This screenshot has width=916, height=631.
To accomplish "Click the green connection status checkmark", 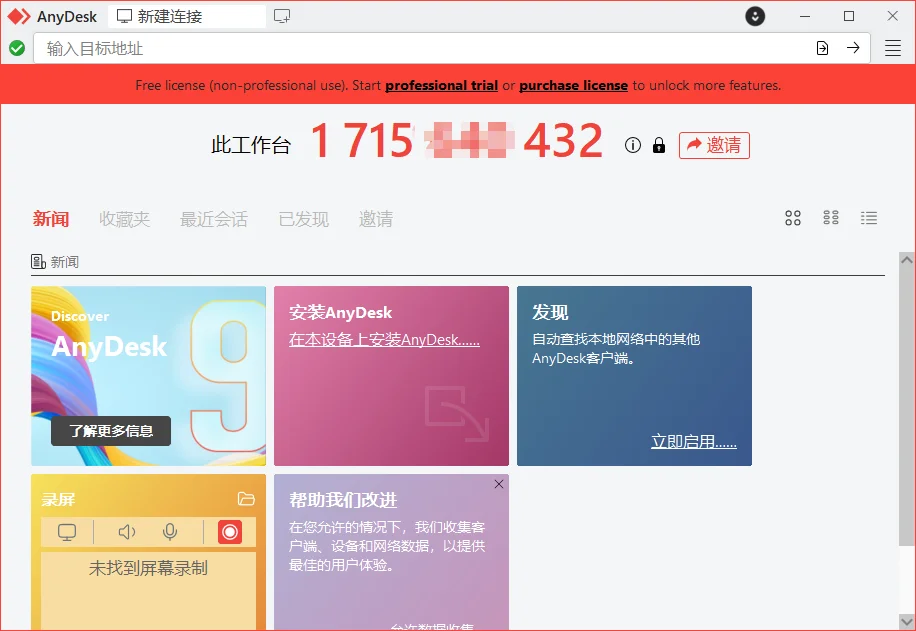I will pos(17,48).
